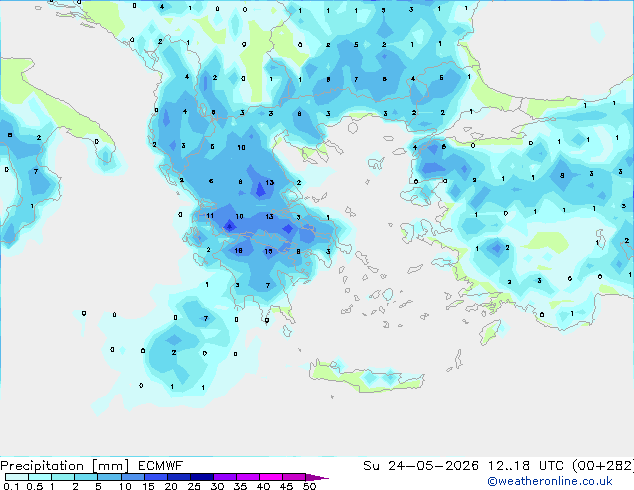
Task: Click the '18' precipitation value on the map
Action: click(x=239, y=251)
